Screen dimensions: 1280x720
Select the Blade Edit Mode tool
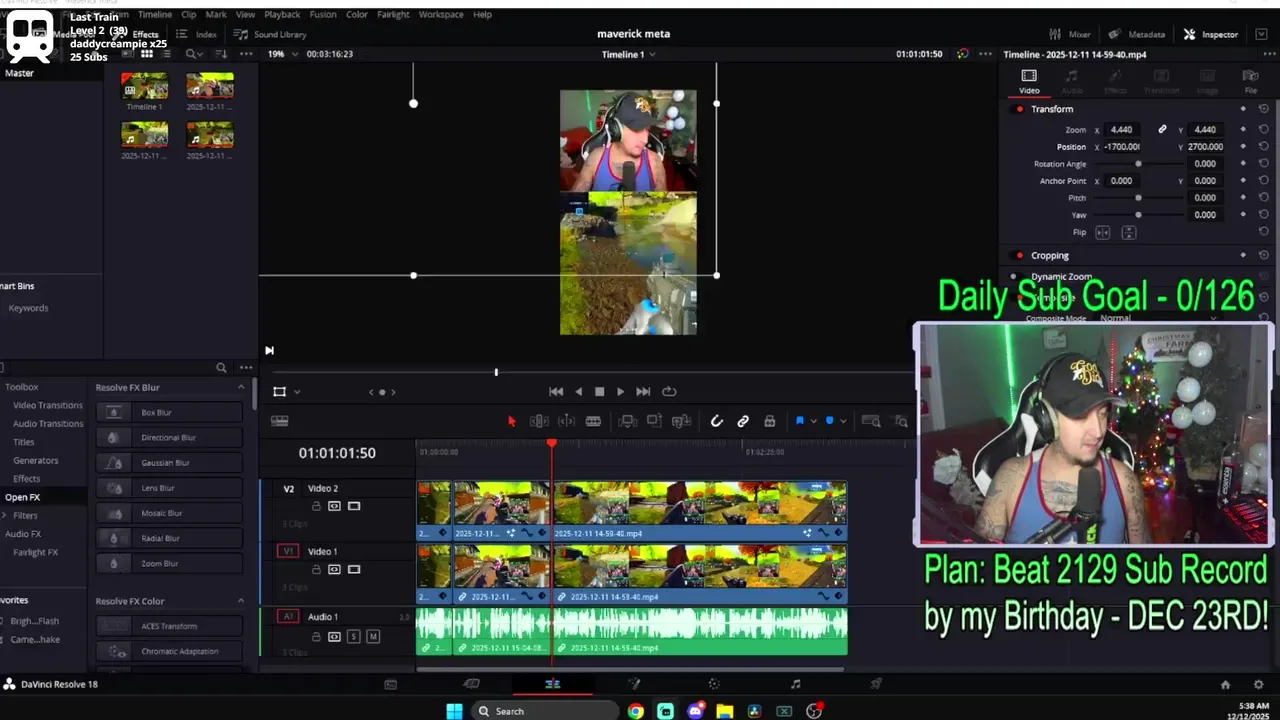pos(593,422)
